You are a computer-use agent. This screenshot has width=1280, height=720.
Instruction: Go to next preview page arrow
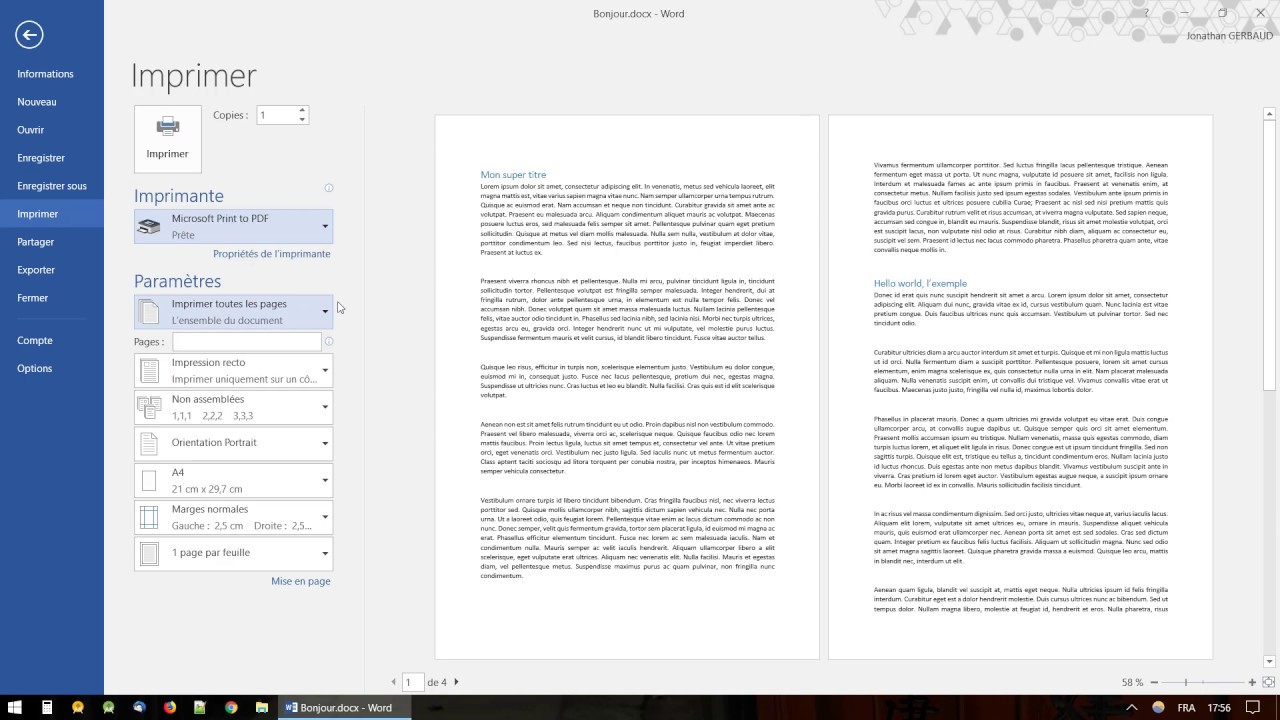point(456,682)
